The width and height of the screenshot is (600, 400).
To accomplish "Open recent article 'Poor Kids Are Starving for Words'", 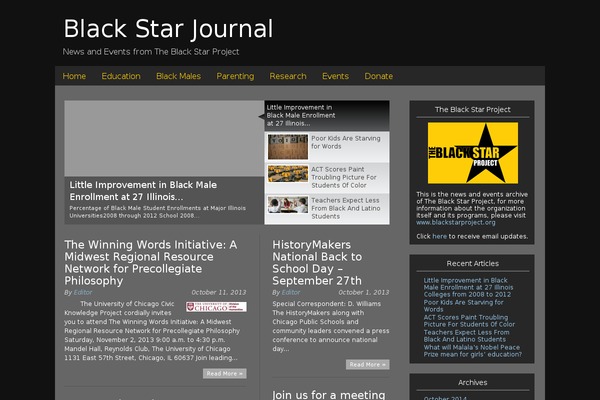I will [463, 306].
